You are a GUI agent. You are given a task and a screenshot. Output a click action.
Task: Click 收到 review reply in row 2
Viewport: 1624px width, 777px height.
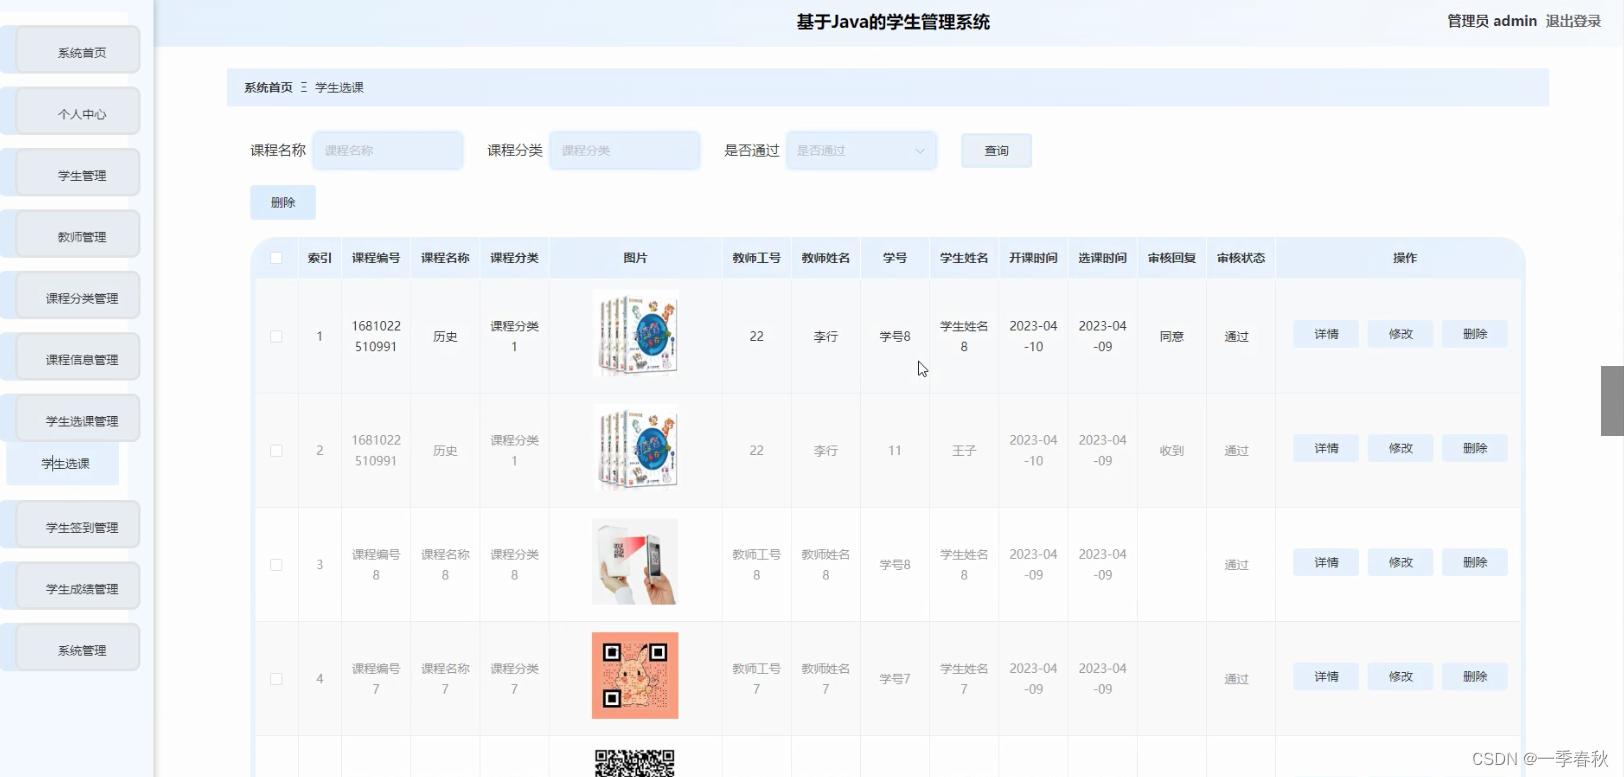pyautogui.click(x=1172, y=451)
